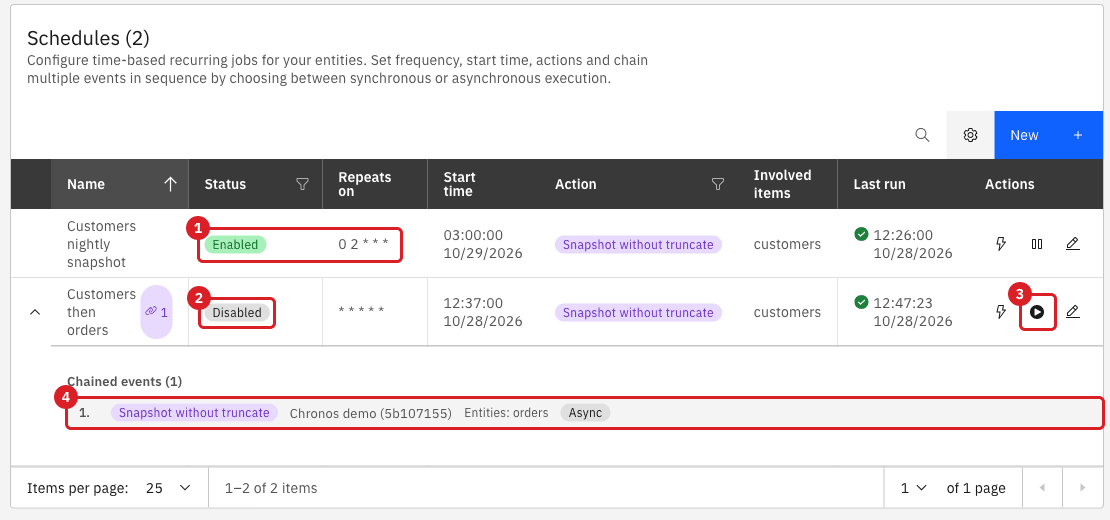Click the chained events link badge
1110x520 pixels.
click(156, 312)
